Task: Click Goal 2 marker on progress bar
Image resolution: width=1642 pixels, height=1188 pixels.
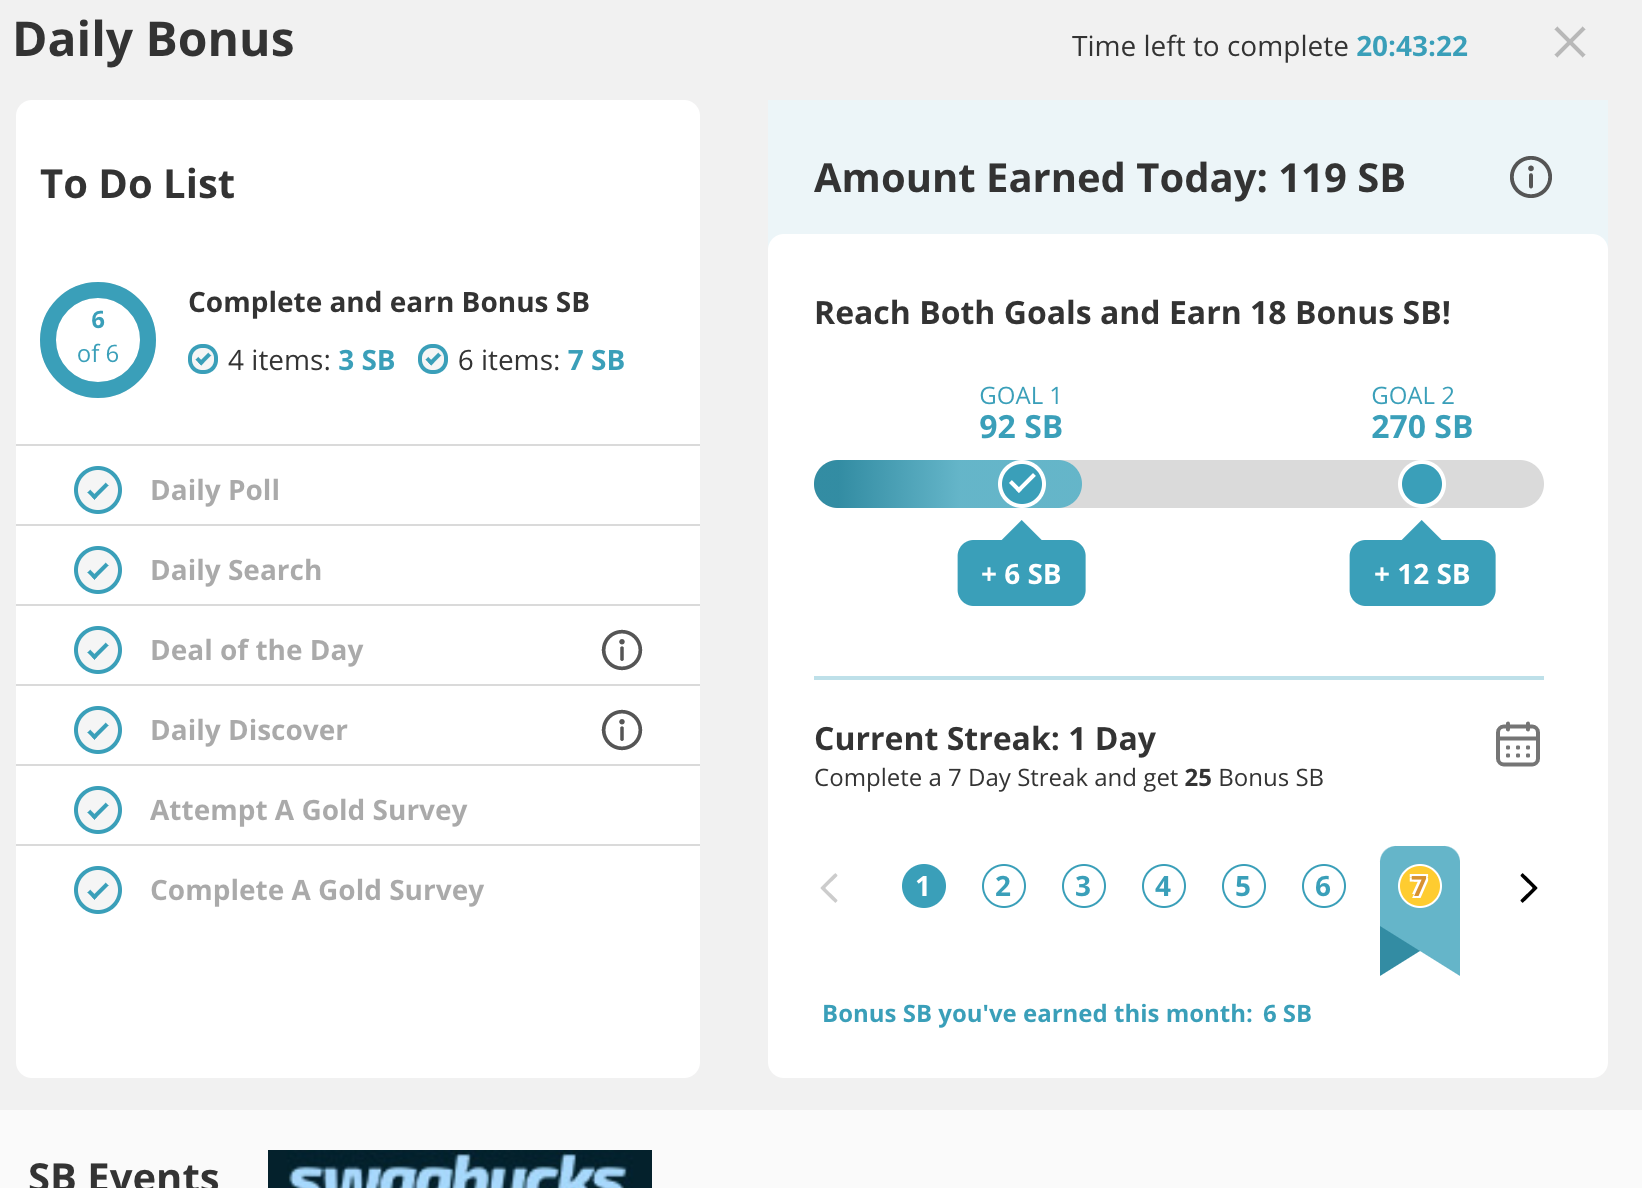Action: coord(1421,484)
